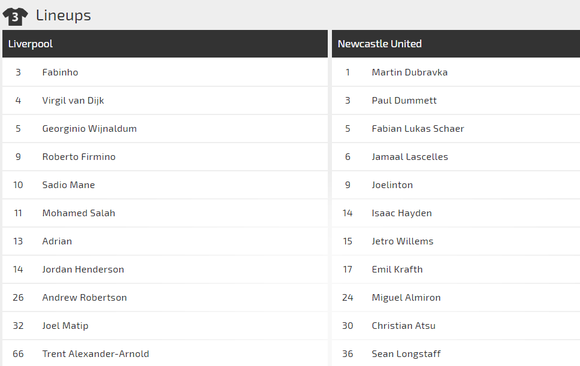Click Georginio Wijnaldum in the lineup

coord(89,129)
